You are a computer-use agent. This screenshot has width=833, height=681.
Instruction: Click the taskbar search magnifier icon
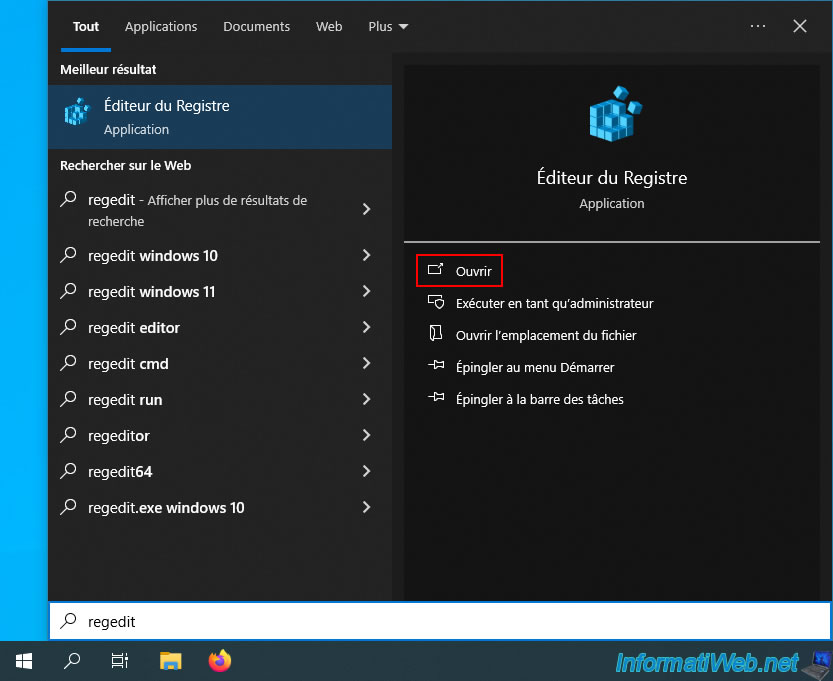pyautogui.click(x=72, y=661)
